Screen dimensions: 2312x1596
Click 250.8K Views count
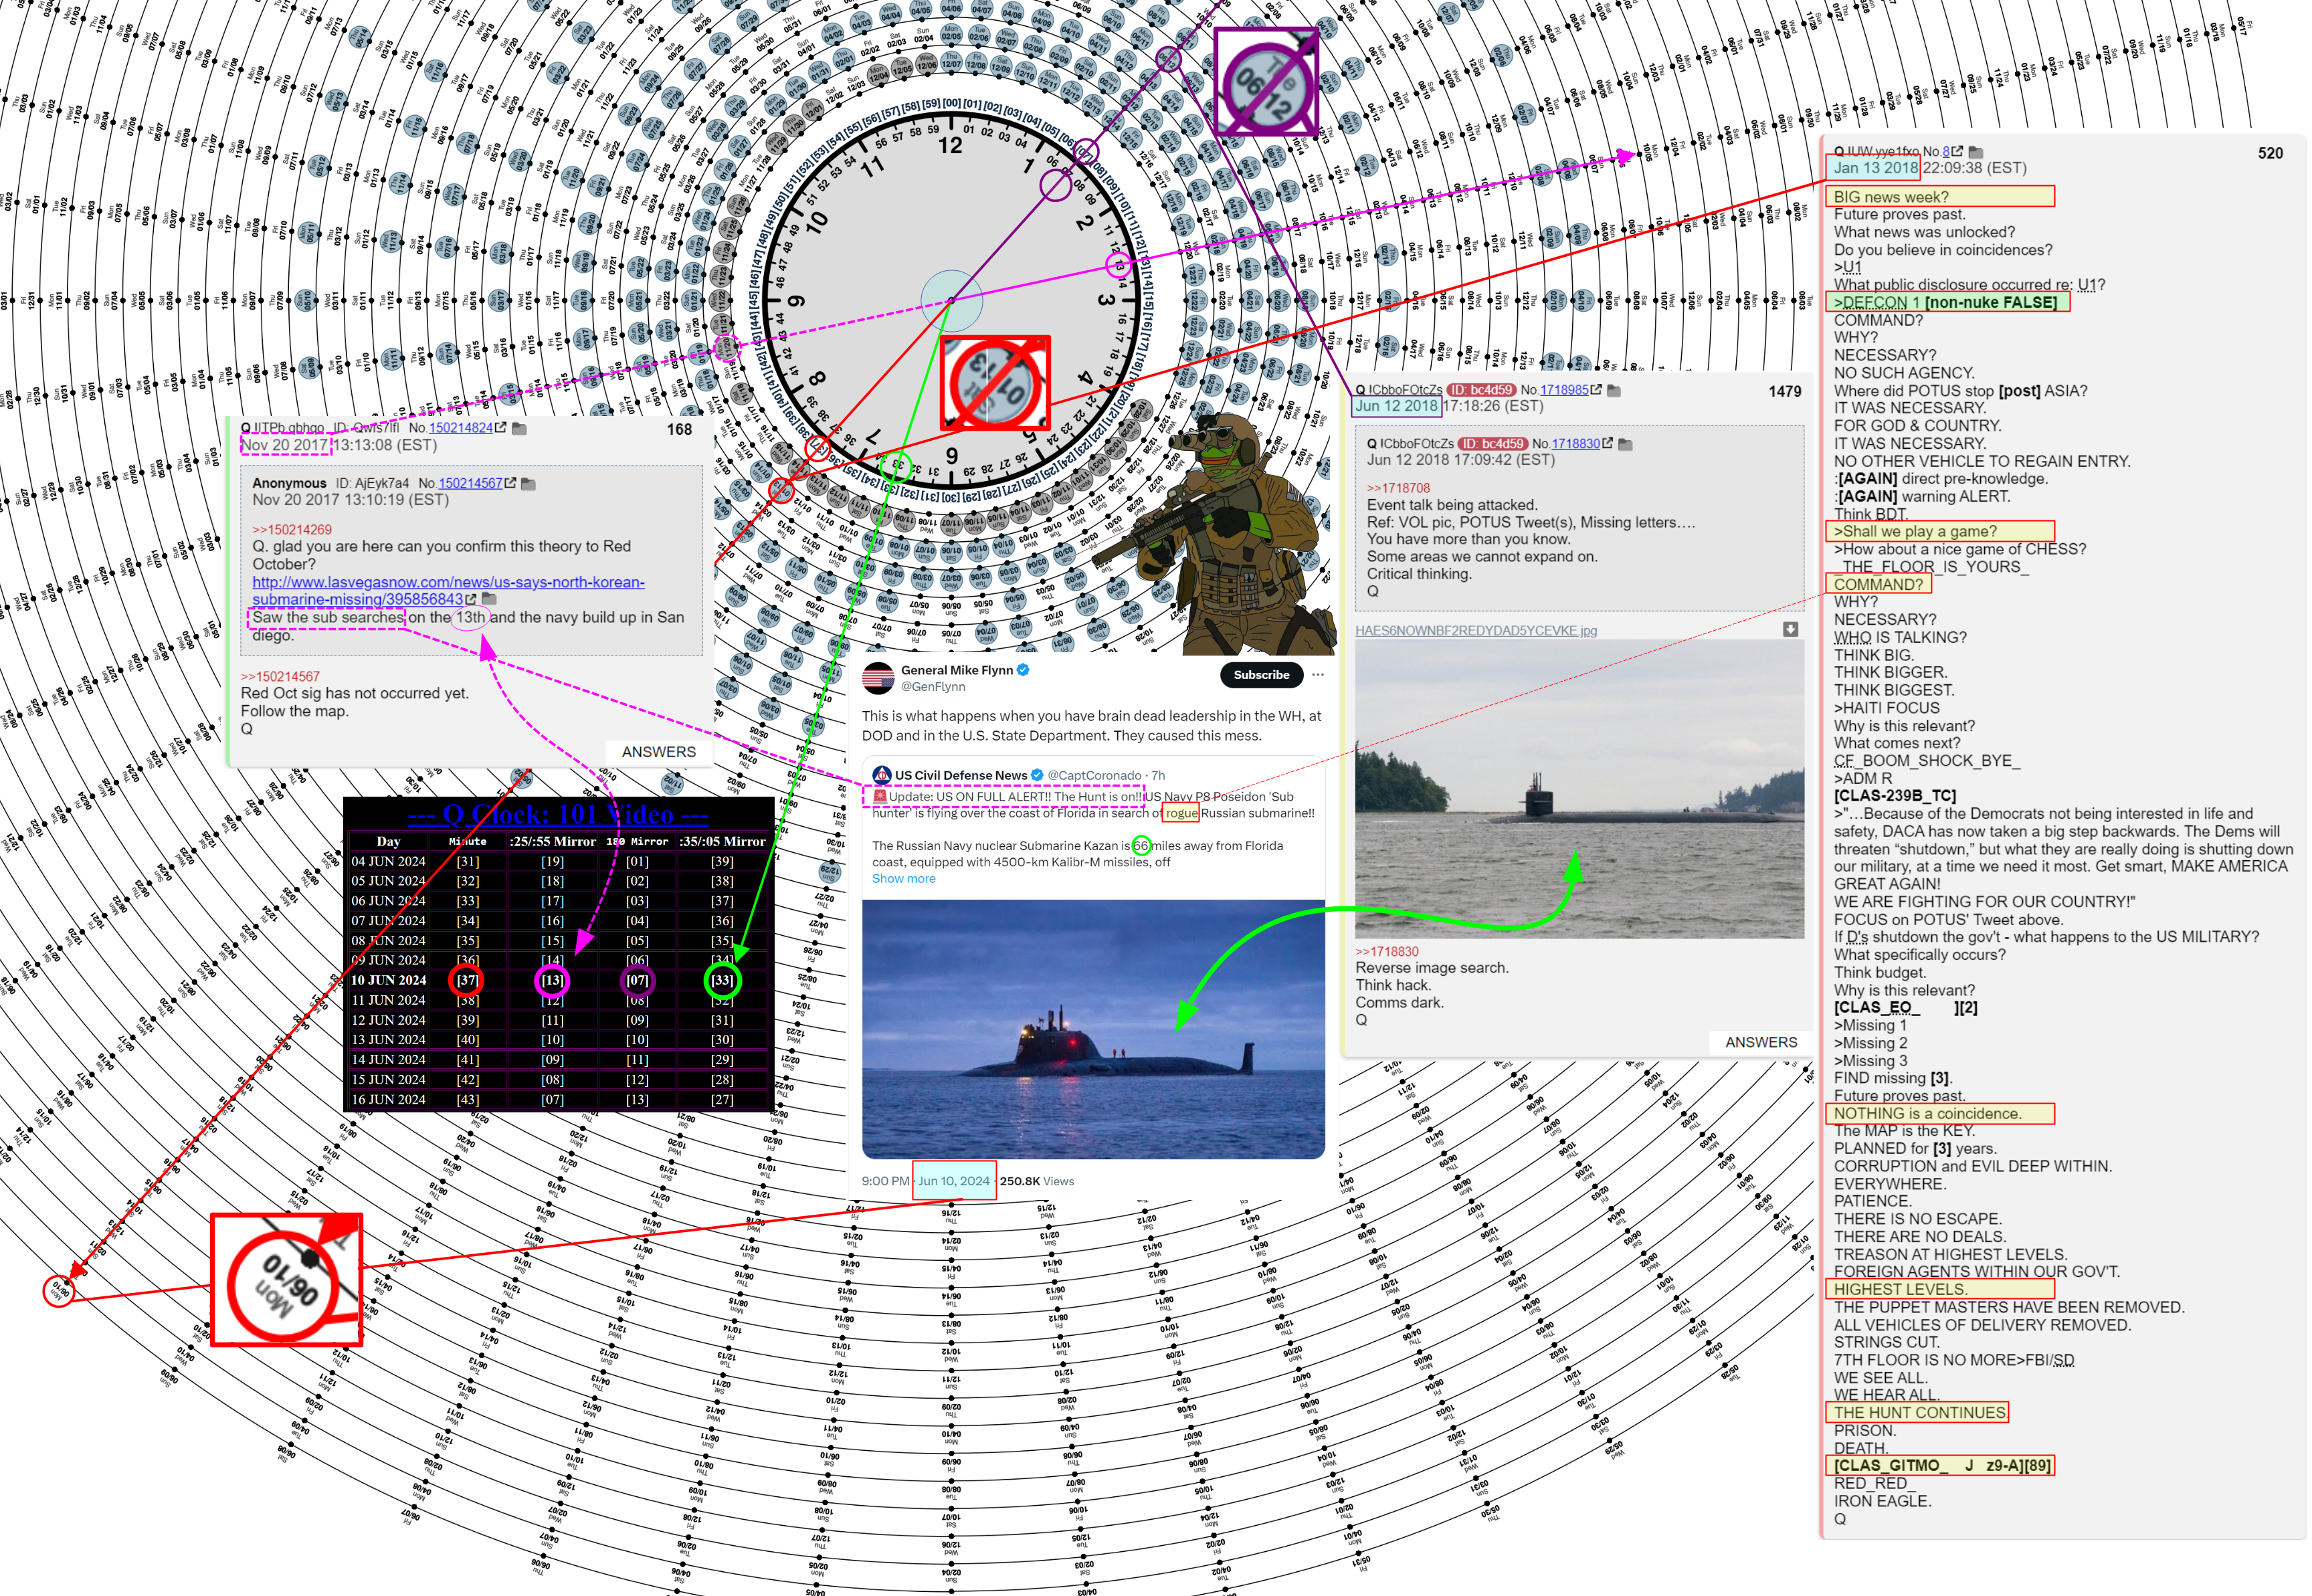tap(1037, 1181)
